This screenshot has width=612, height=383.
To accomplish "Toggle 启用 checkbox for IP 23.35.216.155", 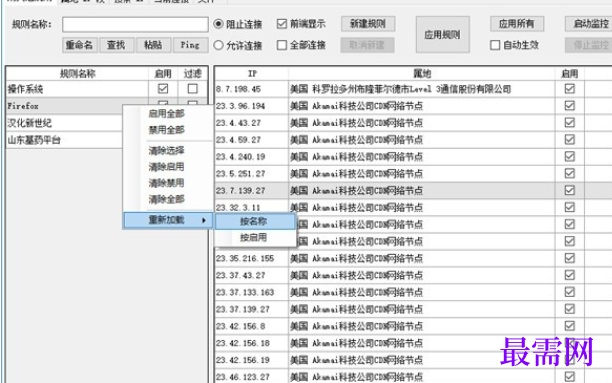I will [x=569, y=258].
